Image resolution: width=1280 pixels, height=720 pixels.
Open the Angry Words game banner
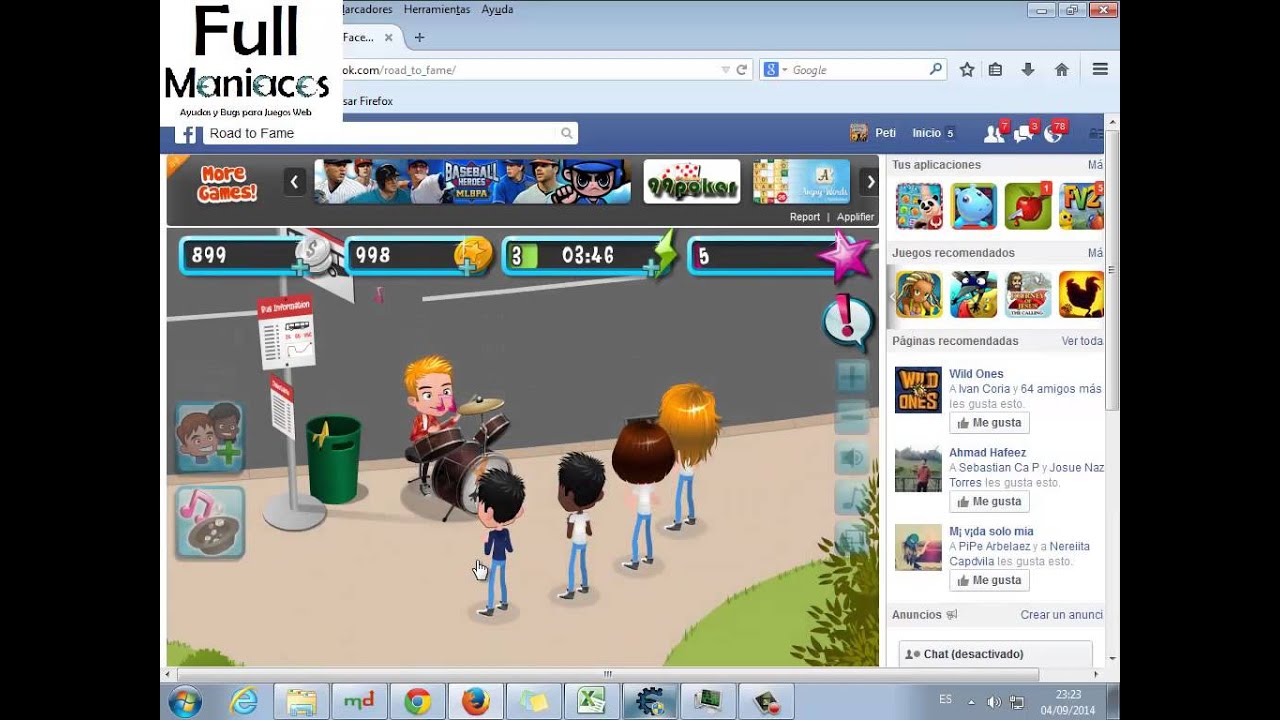tap(801, 182)
